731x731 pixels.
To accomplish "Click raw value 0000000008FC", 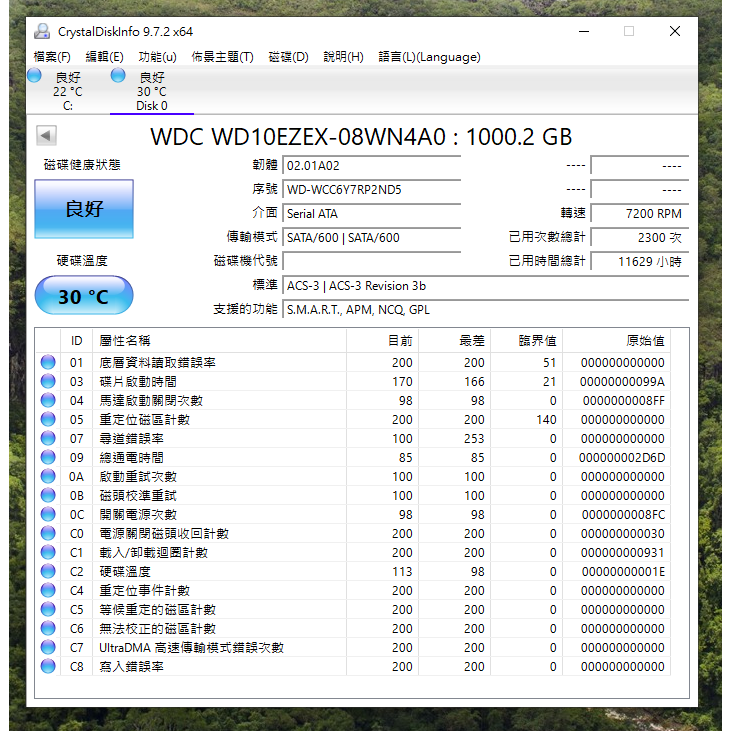I will tap(623, 515).
